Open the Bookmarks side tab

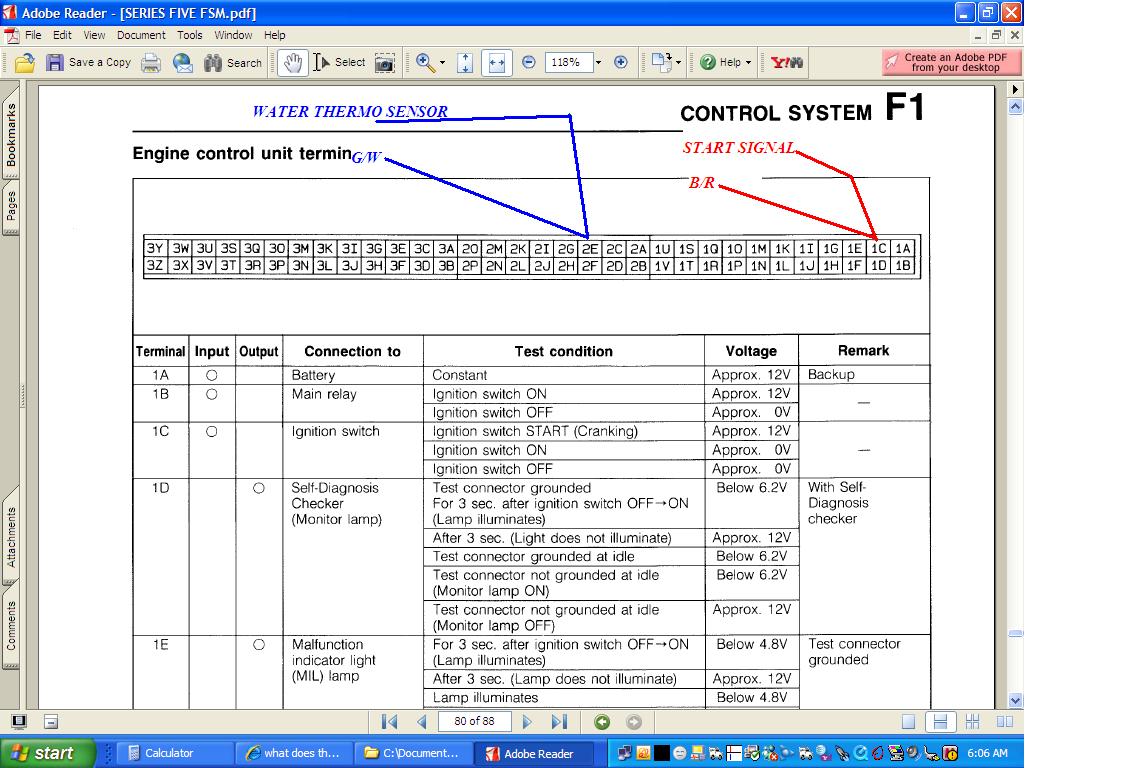pos(11,136)
